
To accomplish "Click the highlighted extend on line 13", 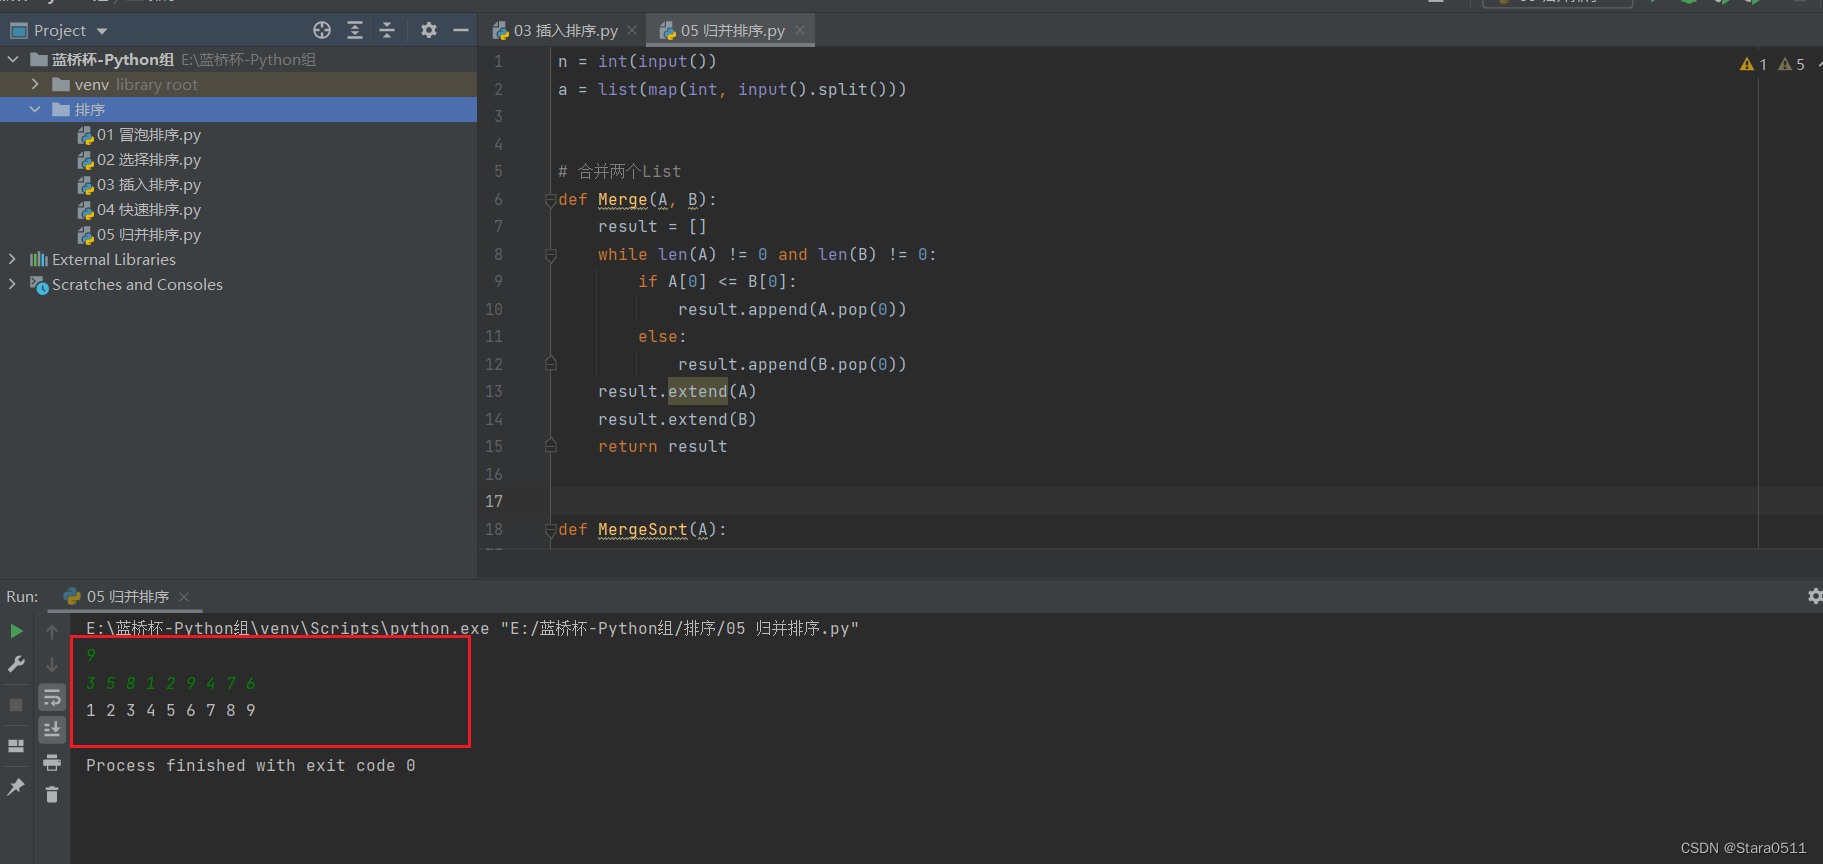I will coord(698,391).
